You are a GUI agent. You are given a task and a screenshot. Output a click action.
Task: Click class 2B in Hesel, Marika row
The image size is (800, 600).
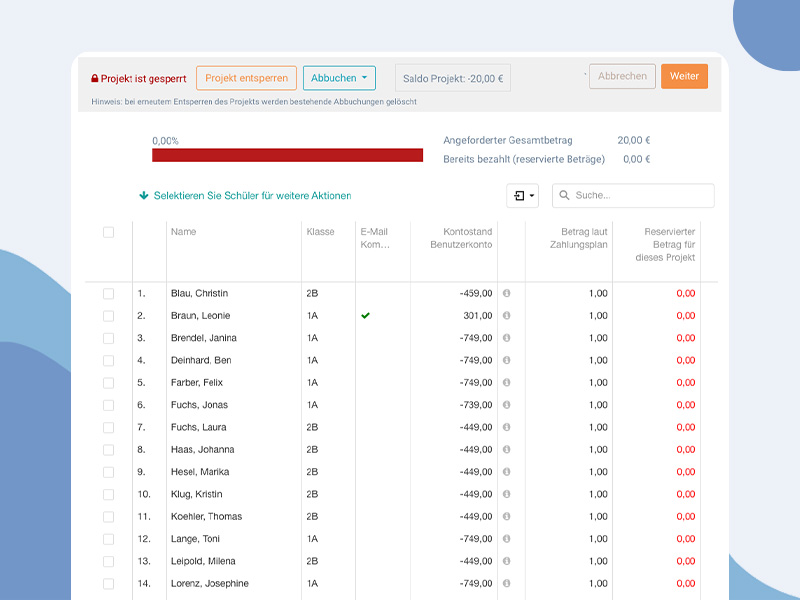coord(312,472)
